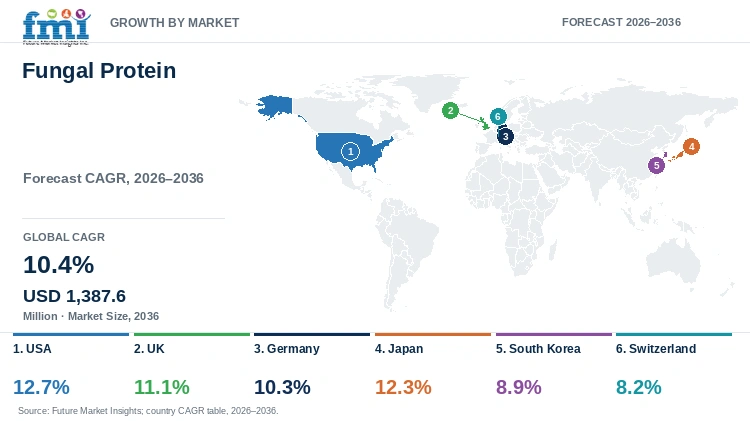
Task: Click 'Forecast CAGR, 2026–2036' subtitle
Action: pyautogui.click(x=113, y=178)
